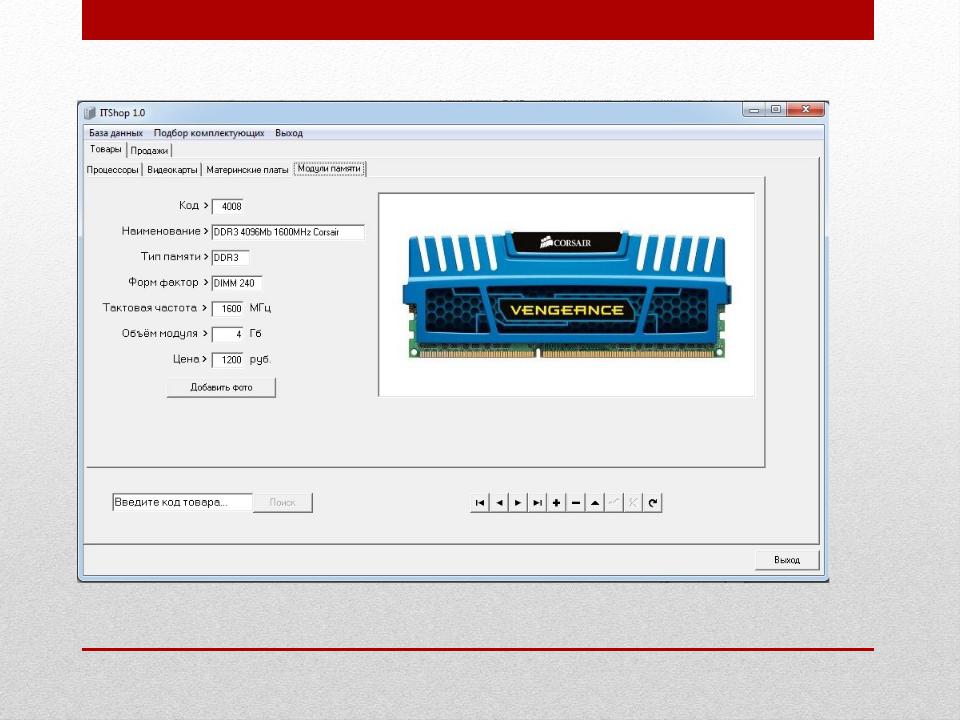Insert new record with plus button
Viewport: 960px width, 720px height.
tap(556, 503)
